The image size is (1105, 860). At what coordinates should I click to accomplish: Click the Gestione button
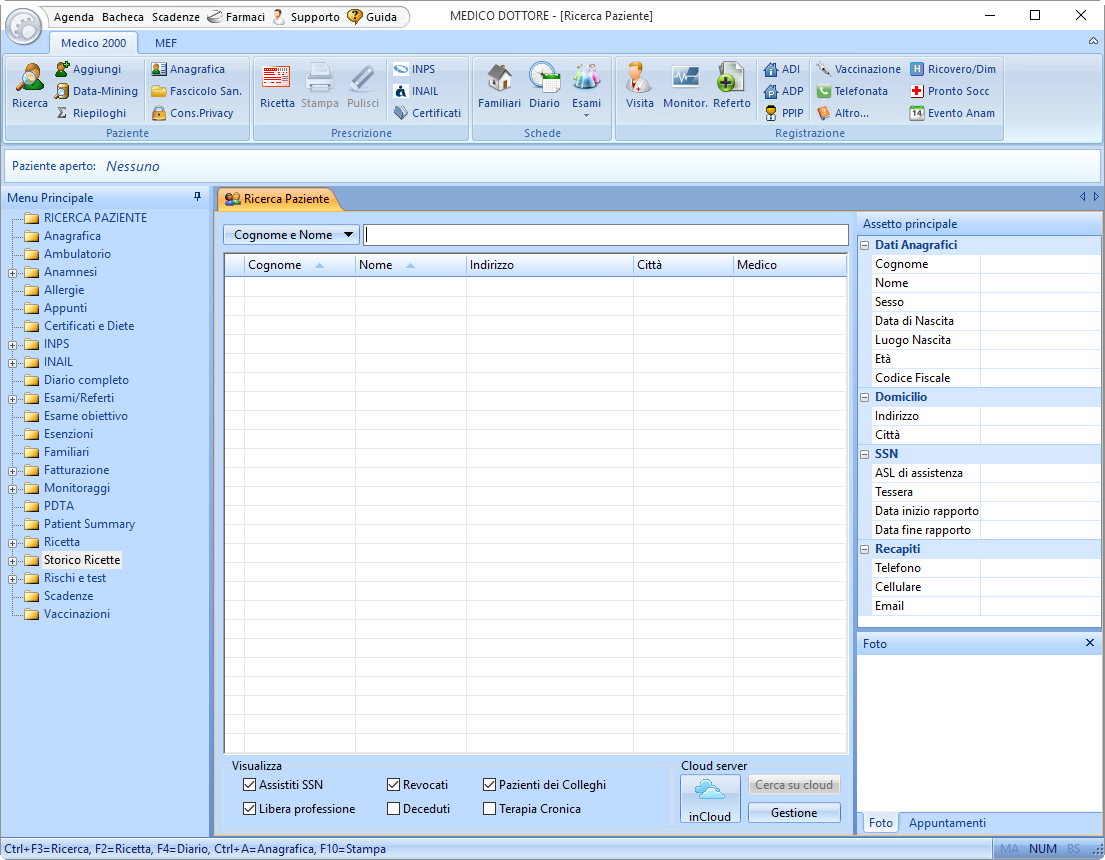[x=794, y=813]
